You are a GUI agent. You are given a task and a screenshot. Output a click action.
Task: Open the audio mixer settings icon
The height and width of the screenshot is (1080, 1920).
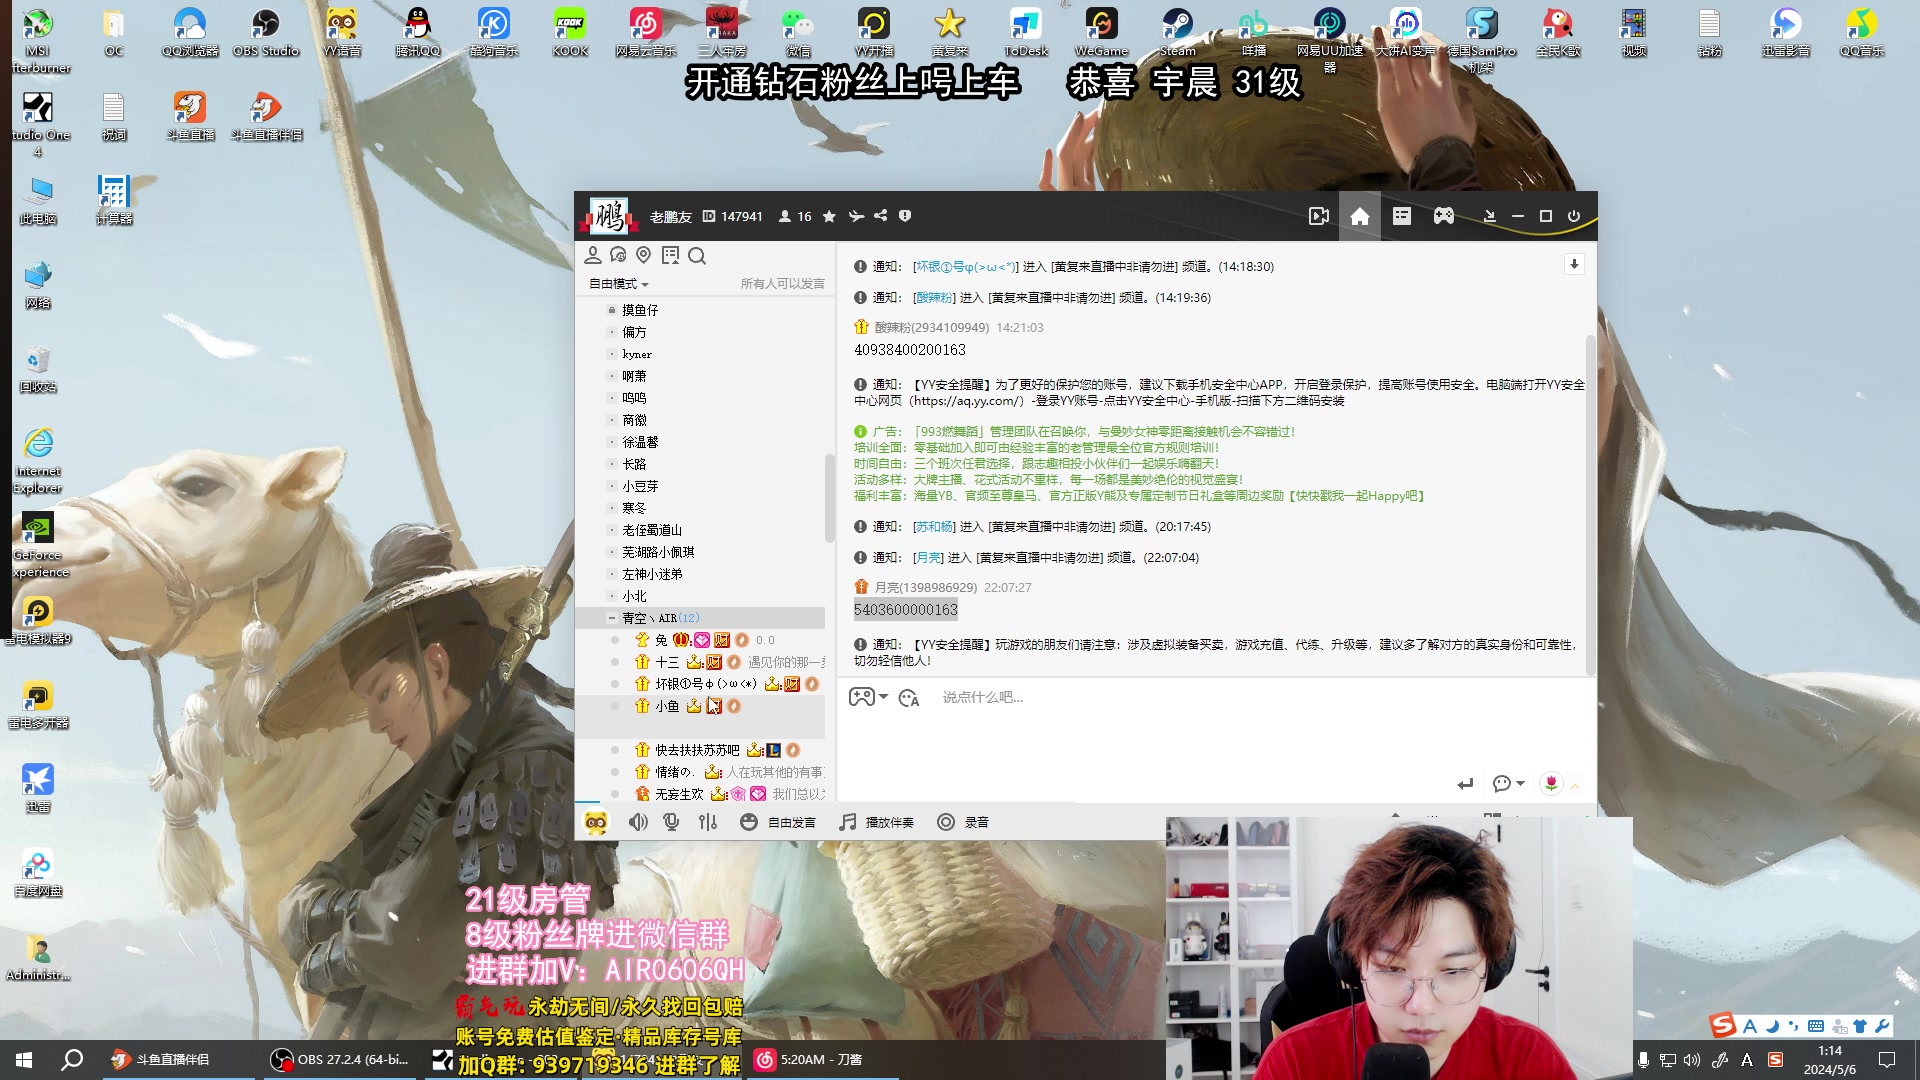pos(708,822)
